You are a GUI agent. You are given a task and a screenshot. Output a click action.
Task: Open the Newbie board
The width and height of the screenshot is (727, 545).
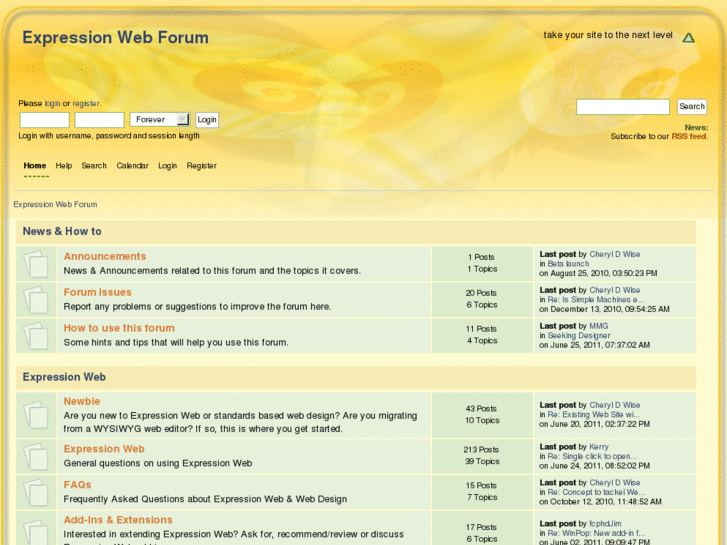click(x=82, y=401)
